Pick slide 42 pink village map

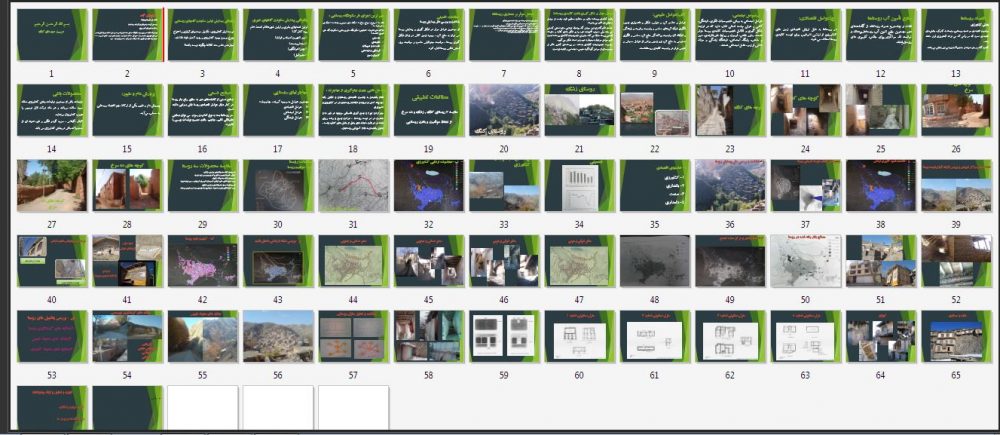(x=203, y=261)
